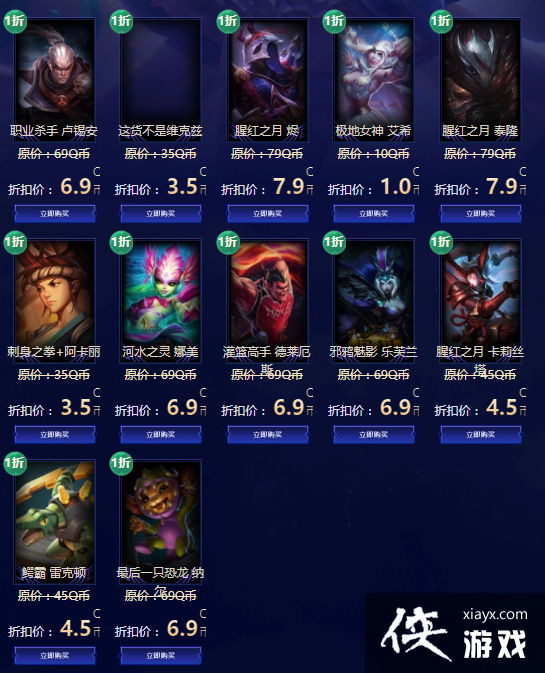The image size is (545, 673).
Task: Open the 鳄霸 雷克顿 skin image
Action: (54, 521)
